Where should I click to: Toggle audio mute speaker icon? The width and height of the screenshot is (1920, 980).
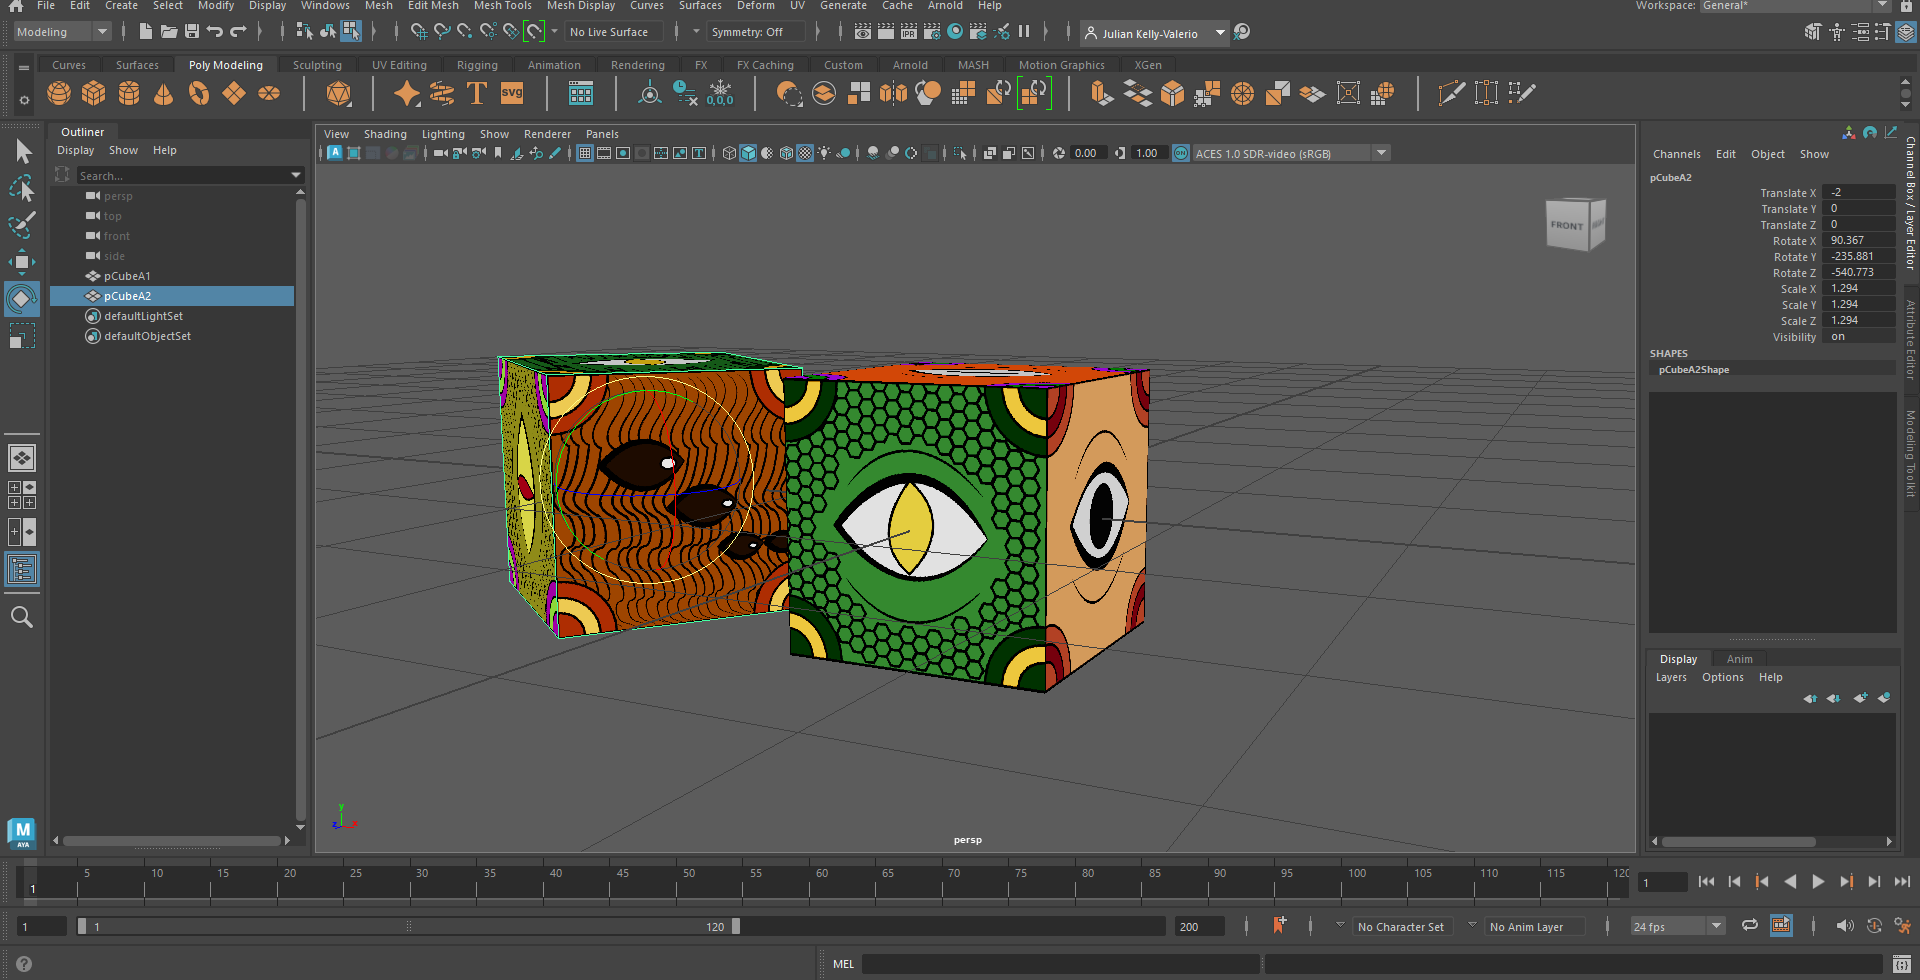(x=1845, y=926)
